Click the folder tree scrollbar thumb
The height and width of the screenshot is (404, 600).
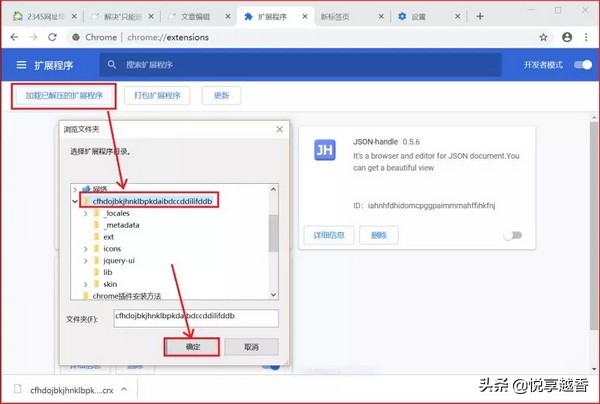tap(273, 233)
